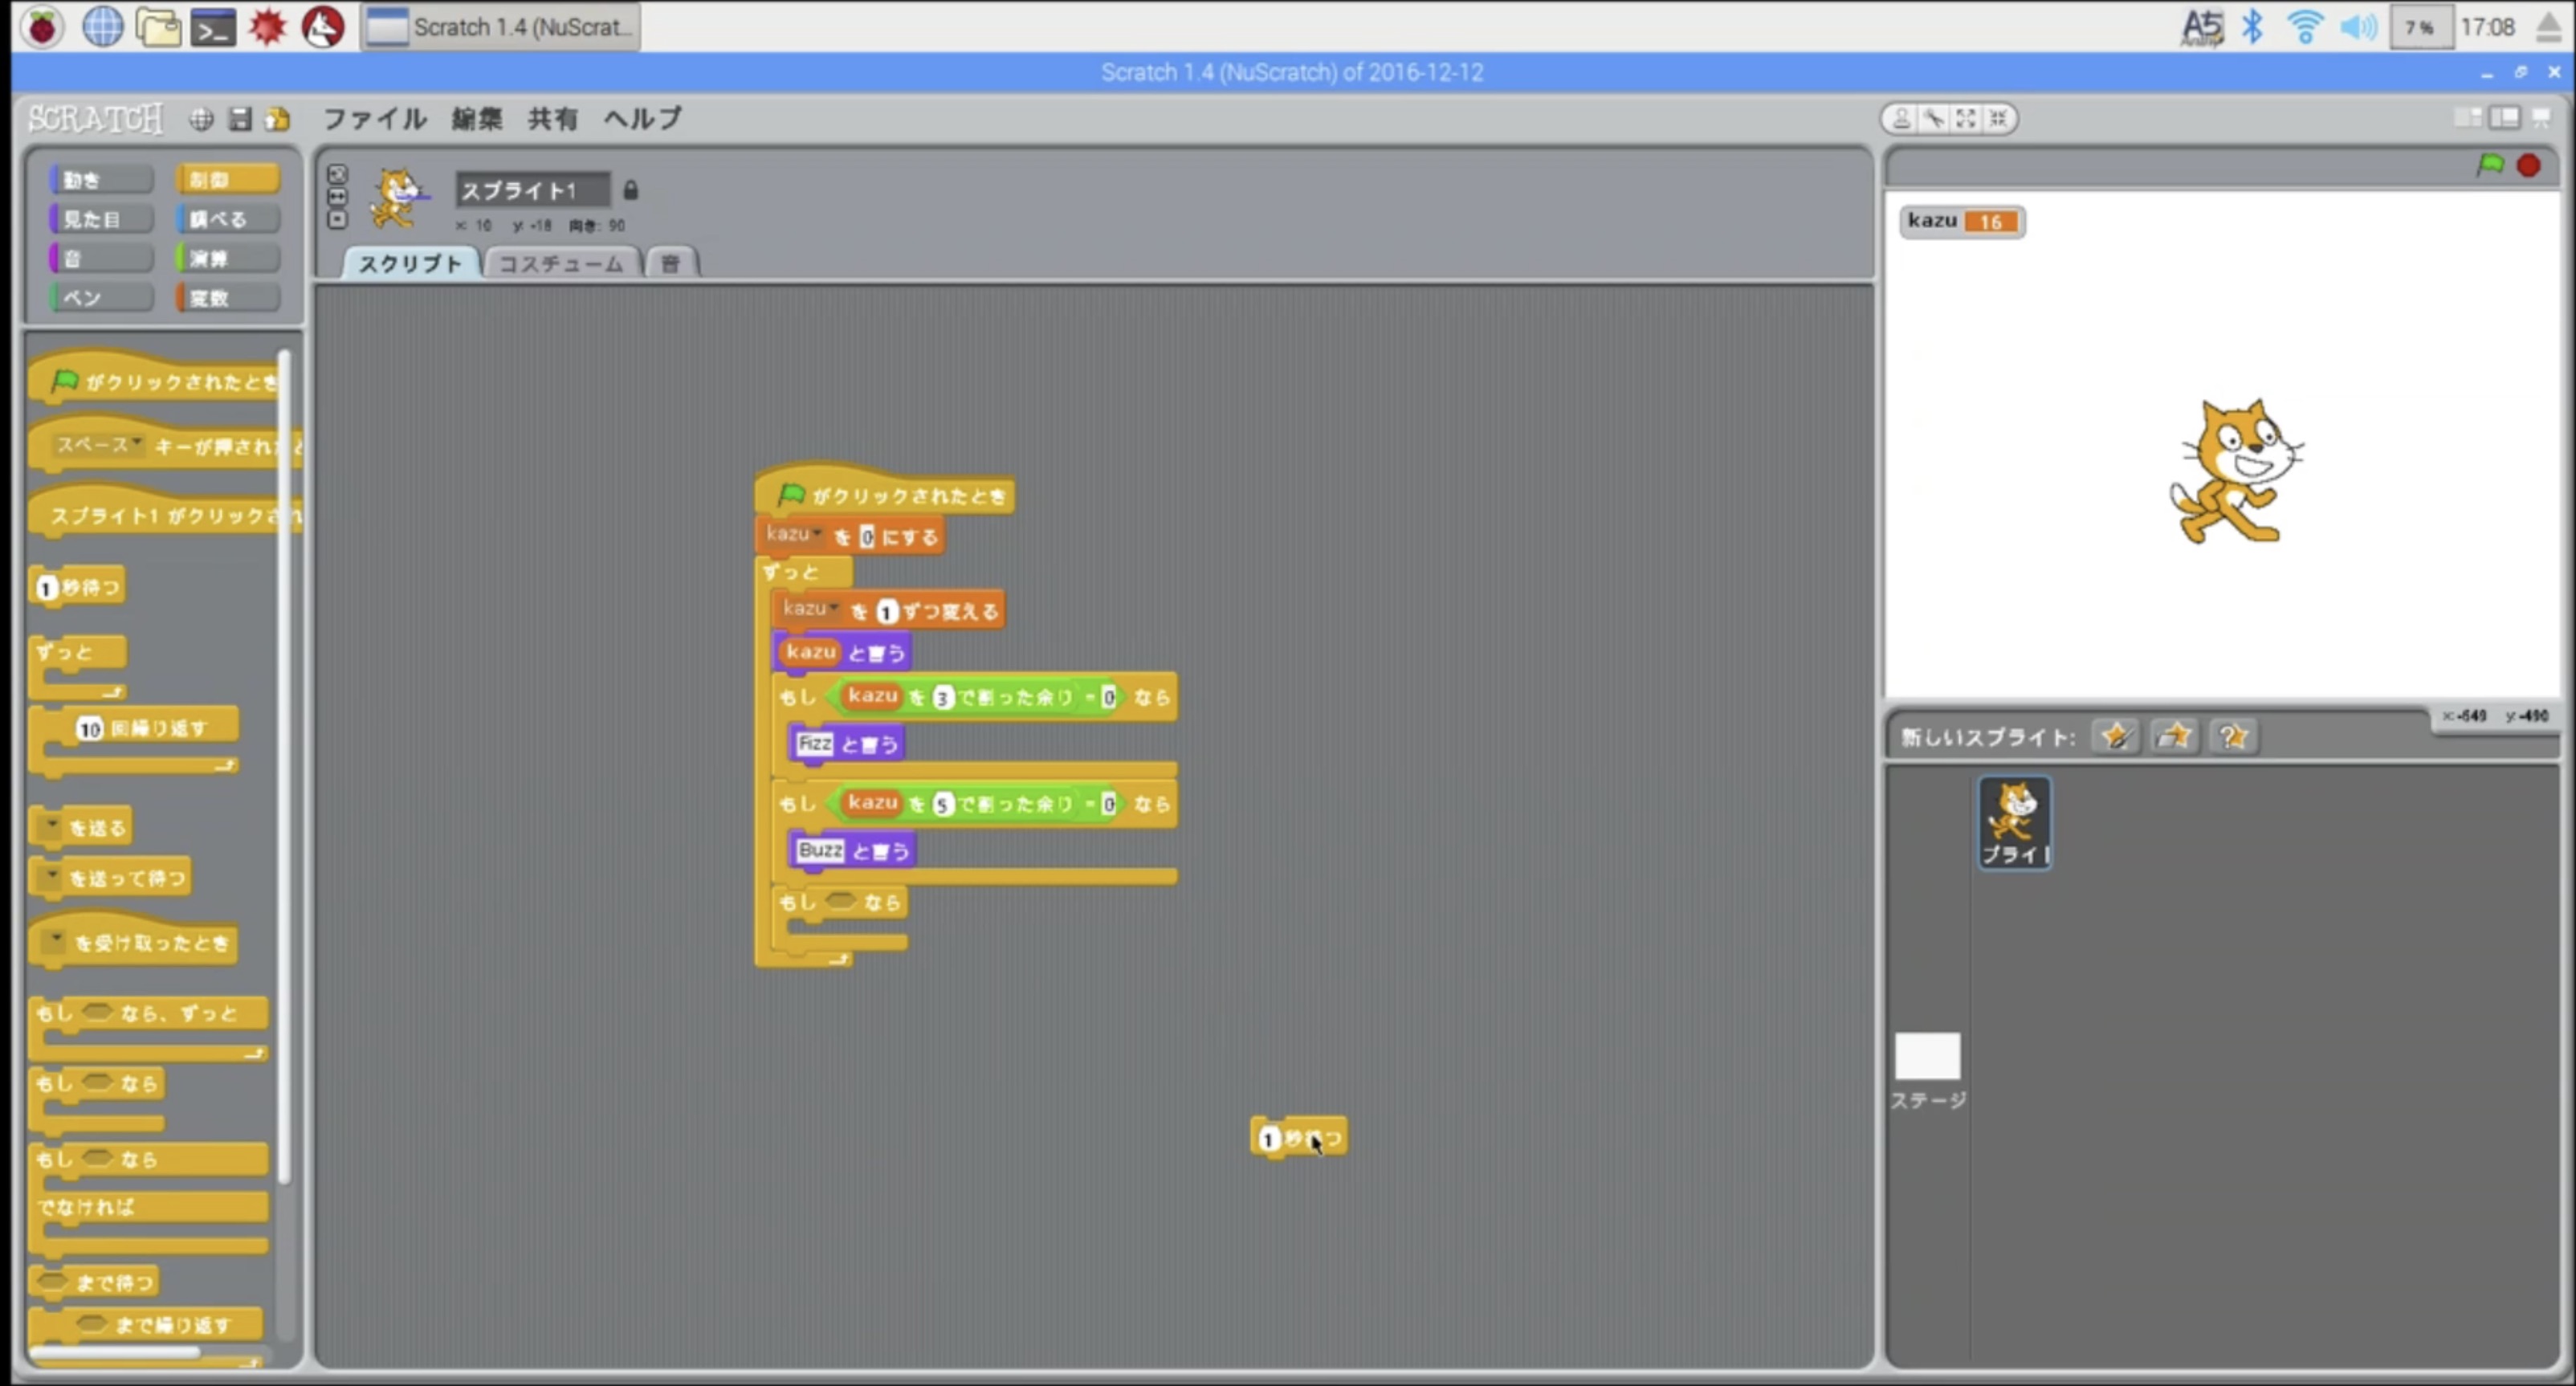Select the 'don't rotate' rotation style button
Screen dimensions: 2576x1386
pos(338,219)
